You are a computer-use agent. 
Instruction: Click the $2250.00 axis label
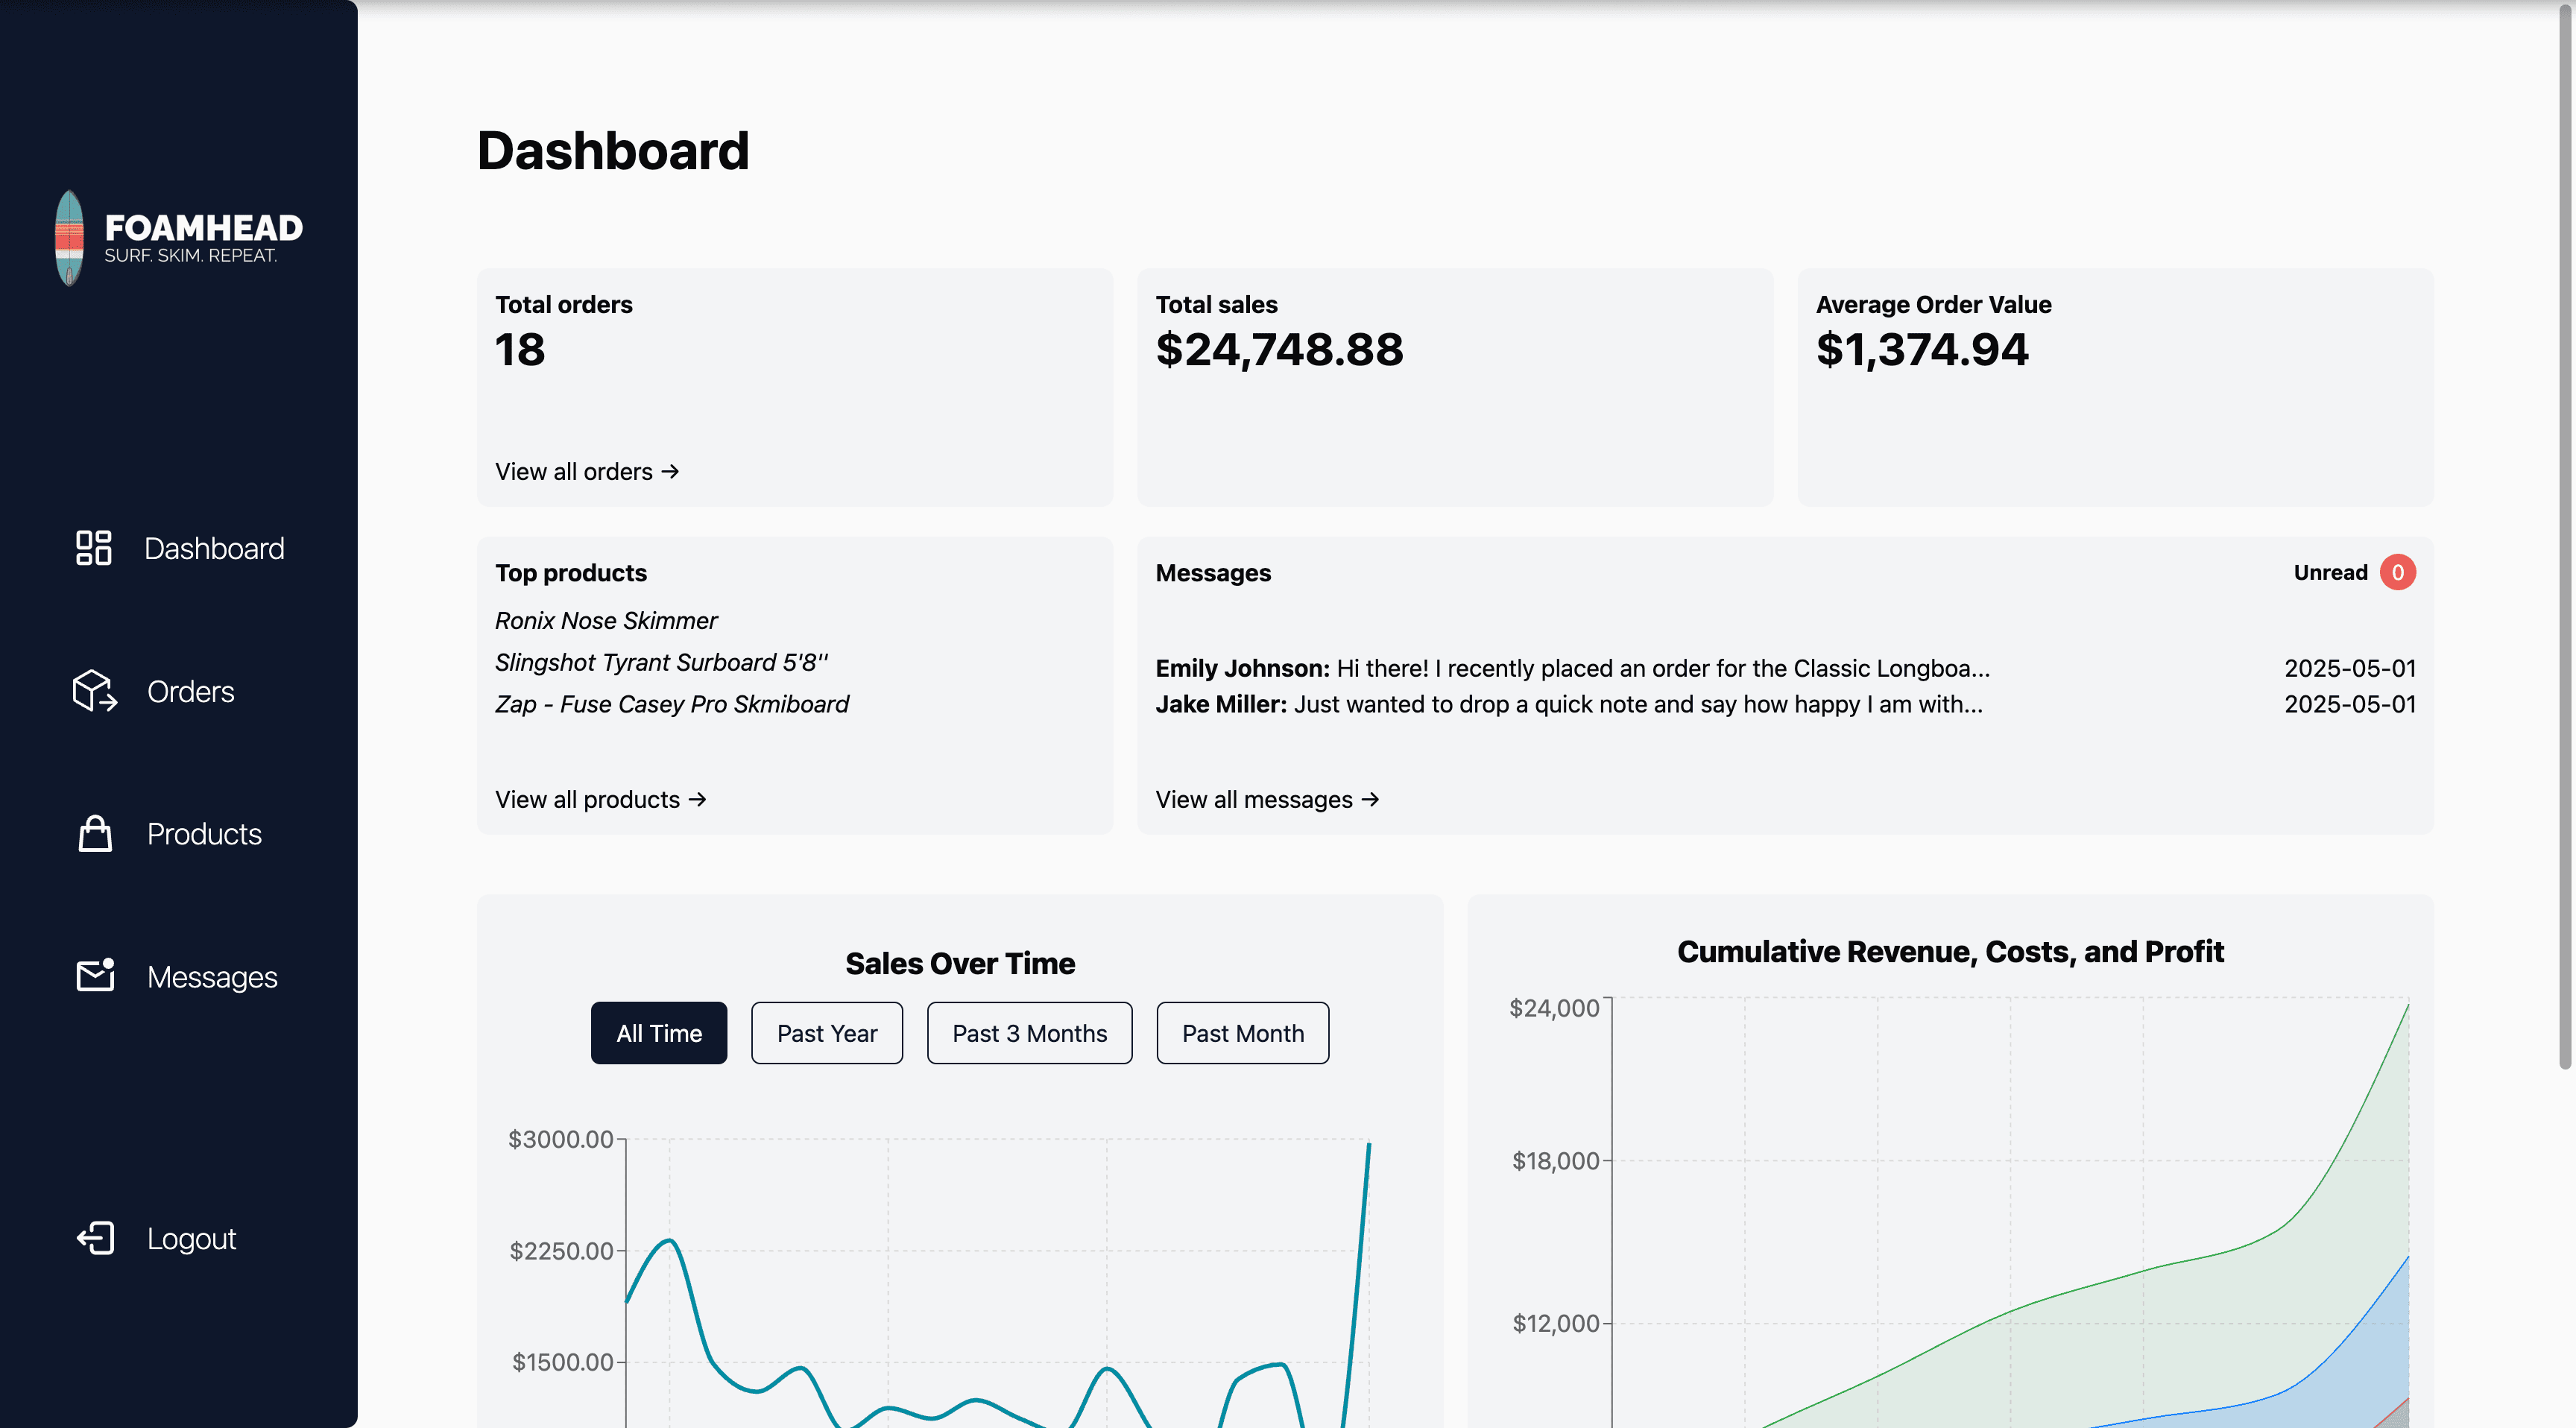[561, 1251]
